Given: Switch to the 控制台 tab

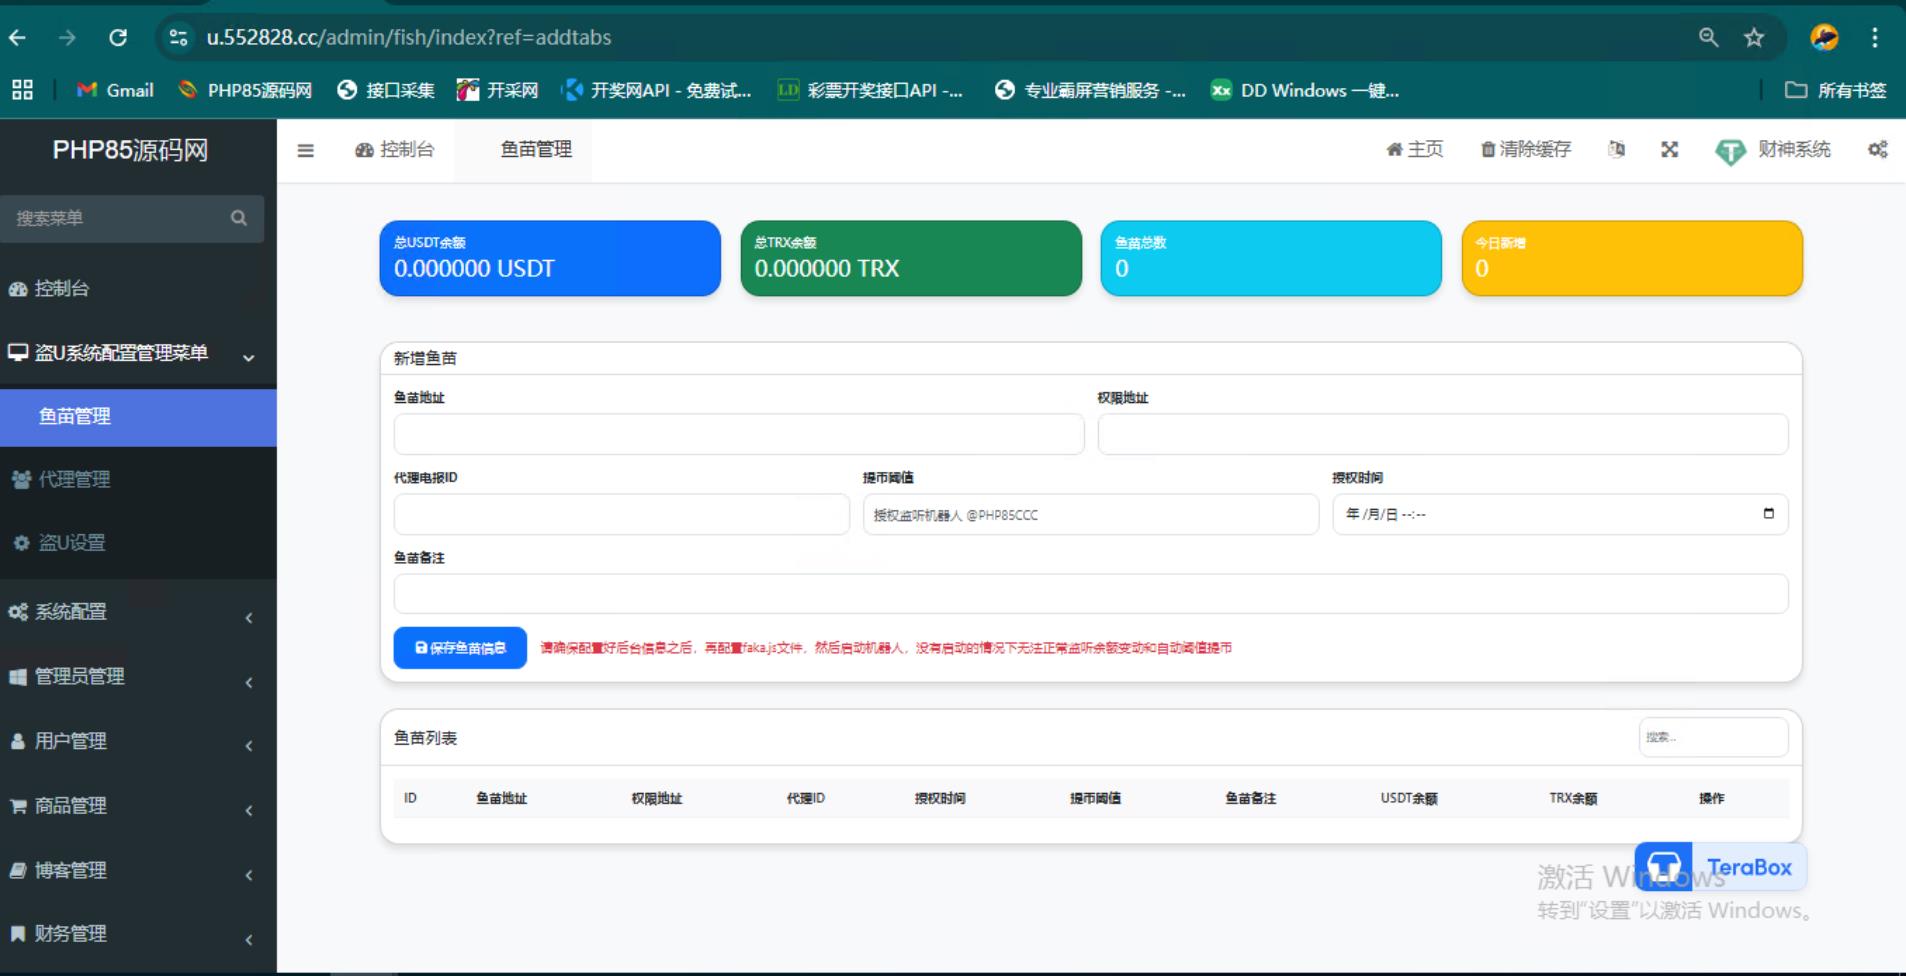Looking at the screenshot, I should [x=395, y=150].
